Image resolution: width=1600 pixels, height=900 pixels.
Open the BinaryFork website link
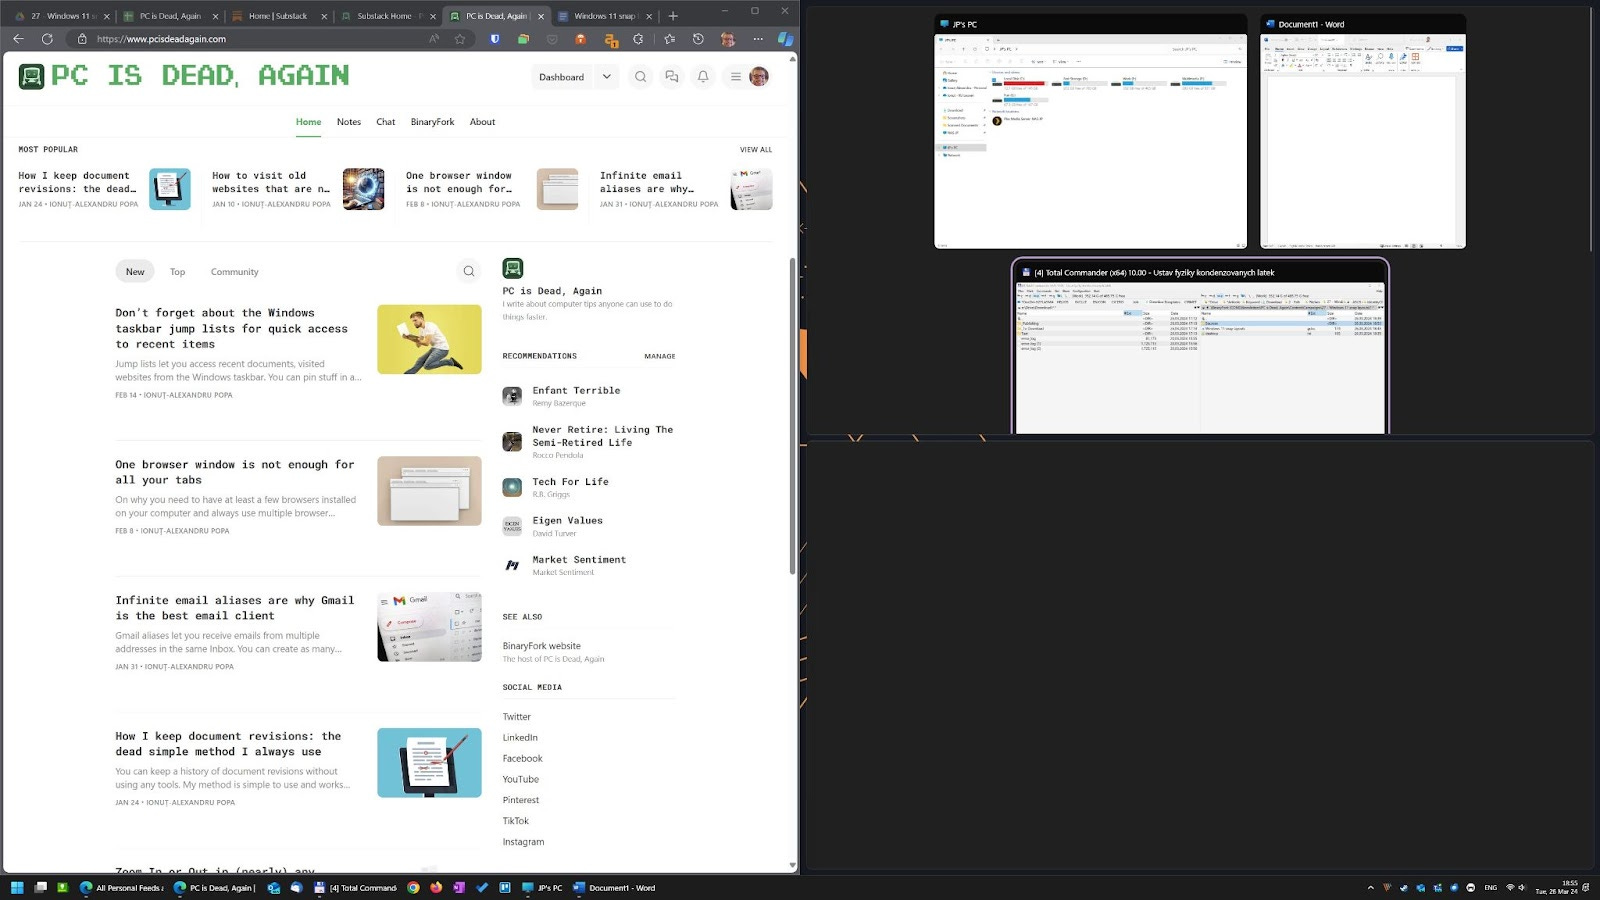(x=542, y=646)
